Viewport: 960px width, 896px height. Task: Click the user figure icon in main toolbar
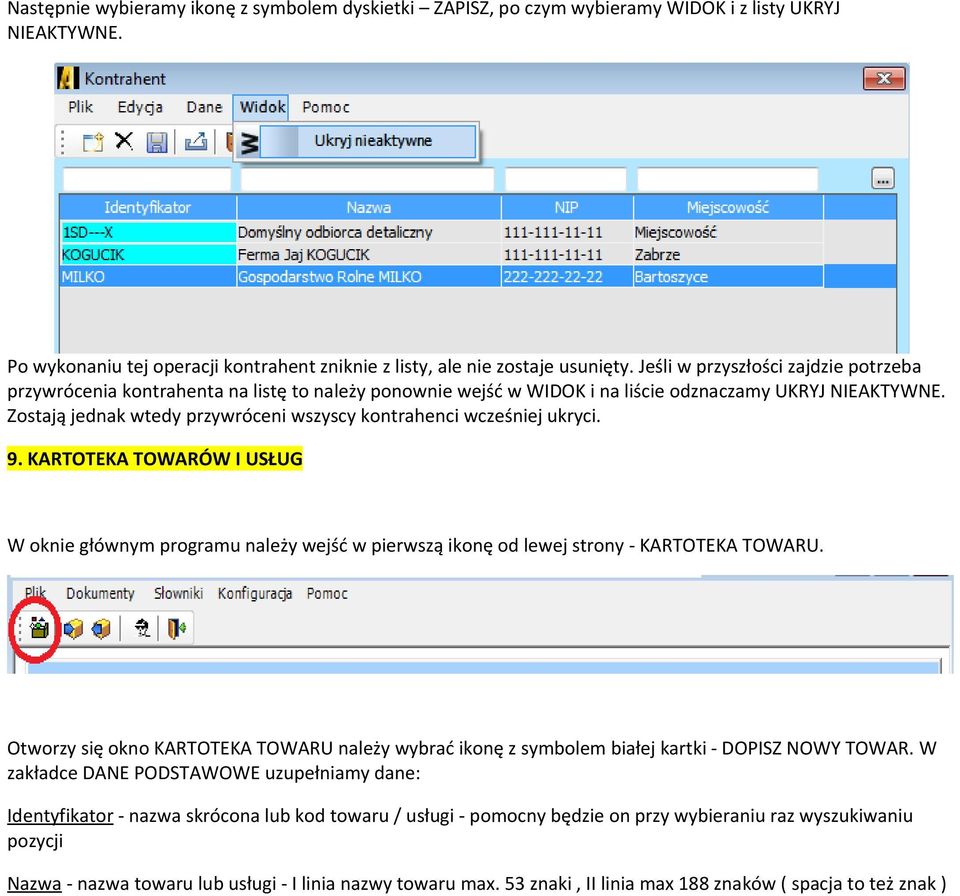pos(142,628)
